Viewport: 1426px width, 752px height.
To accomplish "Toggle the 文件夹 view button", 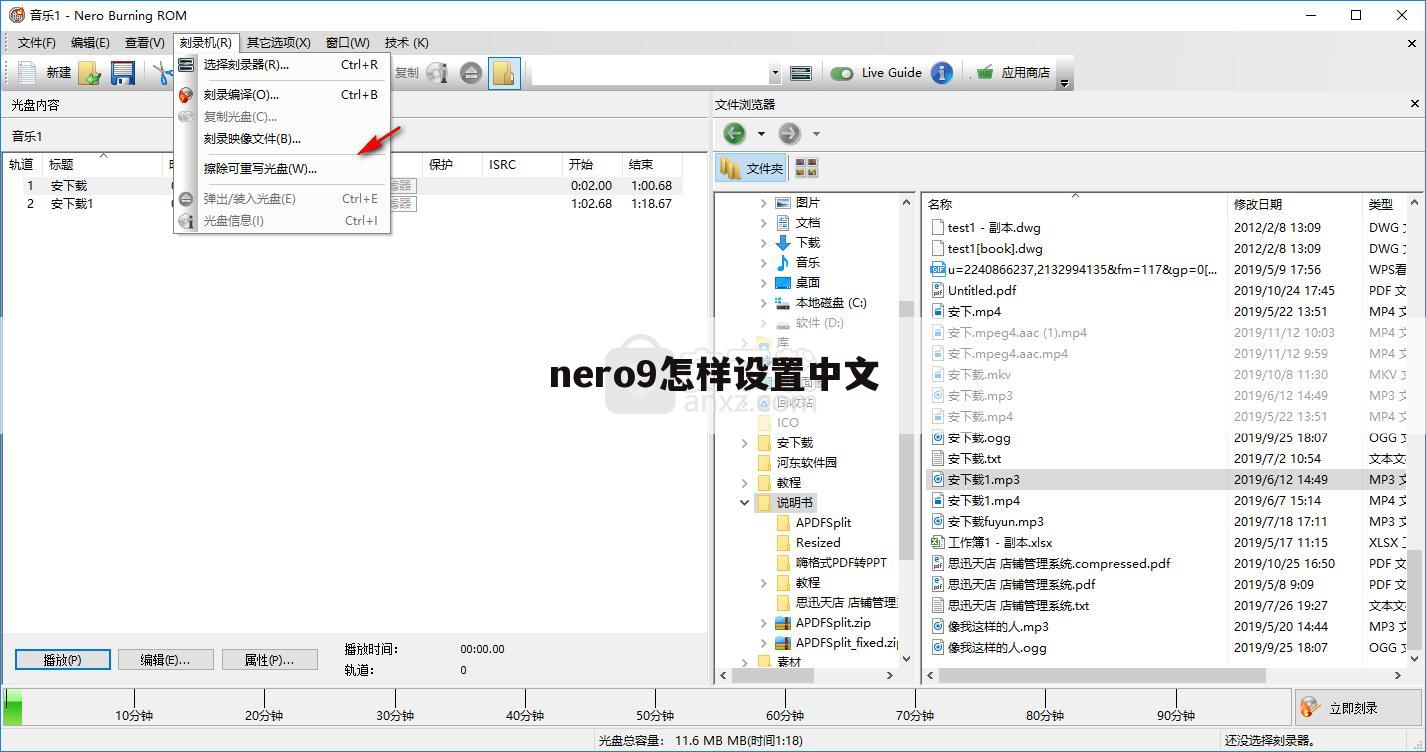I will pyautogui.click(x=752, y=168).
